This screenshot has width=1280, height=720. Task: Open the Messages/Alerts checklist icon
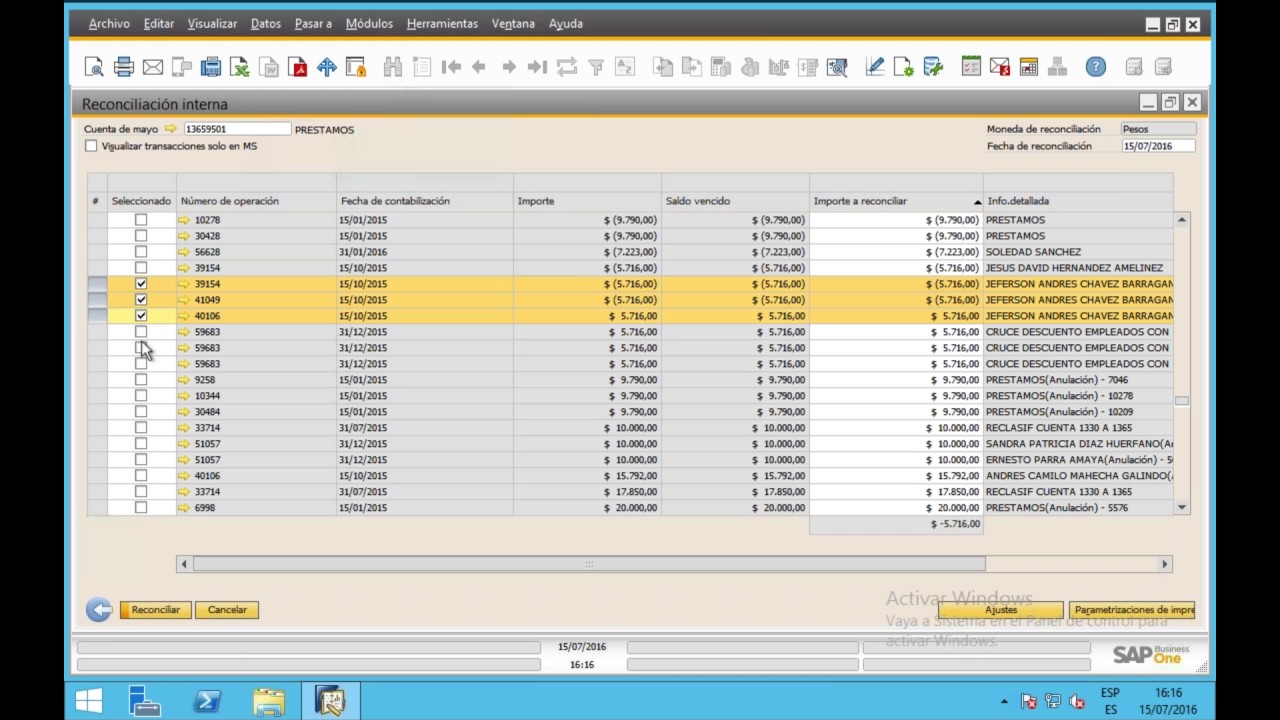[x=971, y=67]
